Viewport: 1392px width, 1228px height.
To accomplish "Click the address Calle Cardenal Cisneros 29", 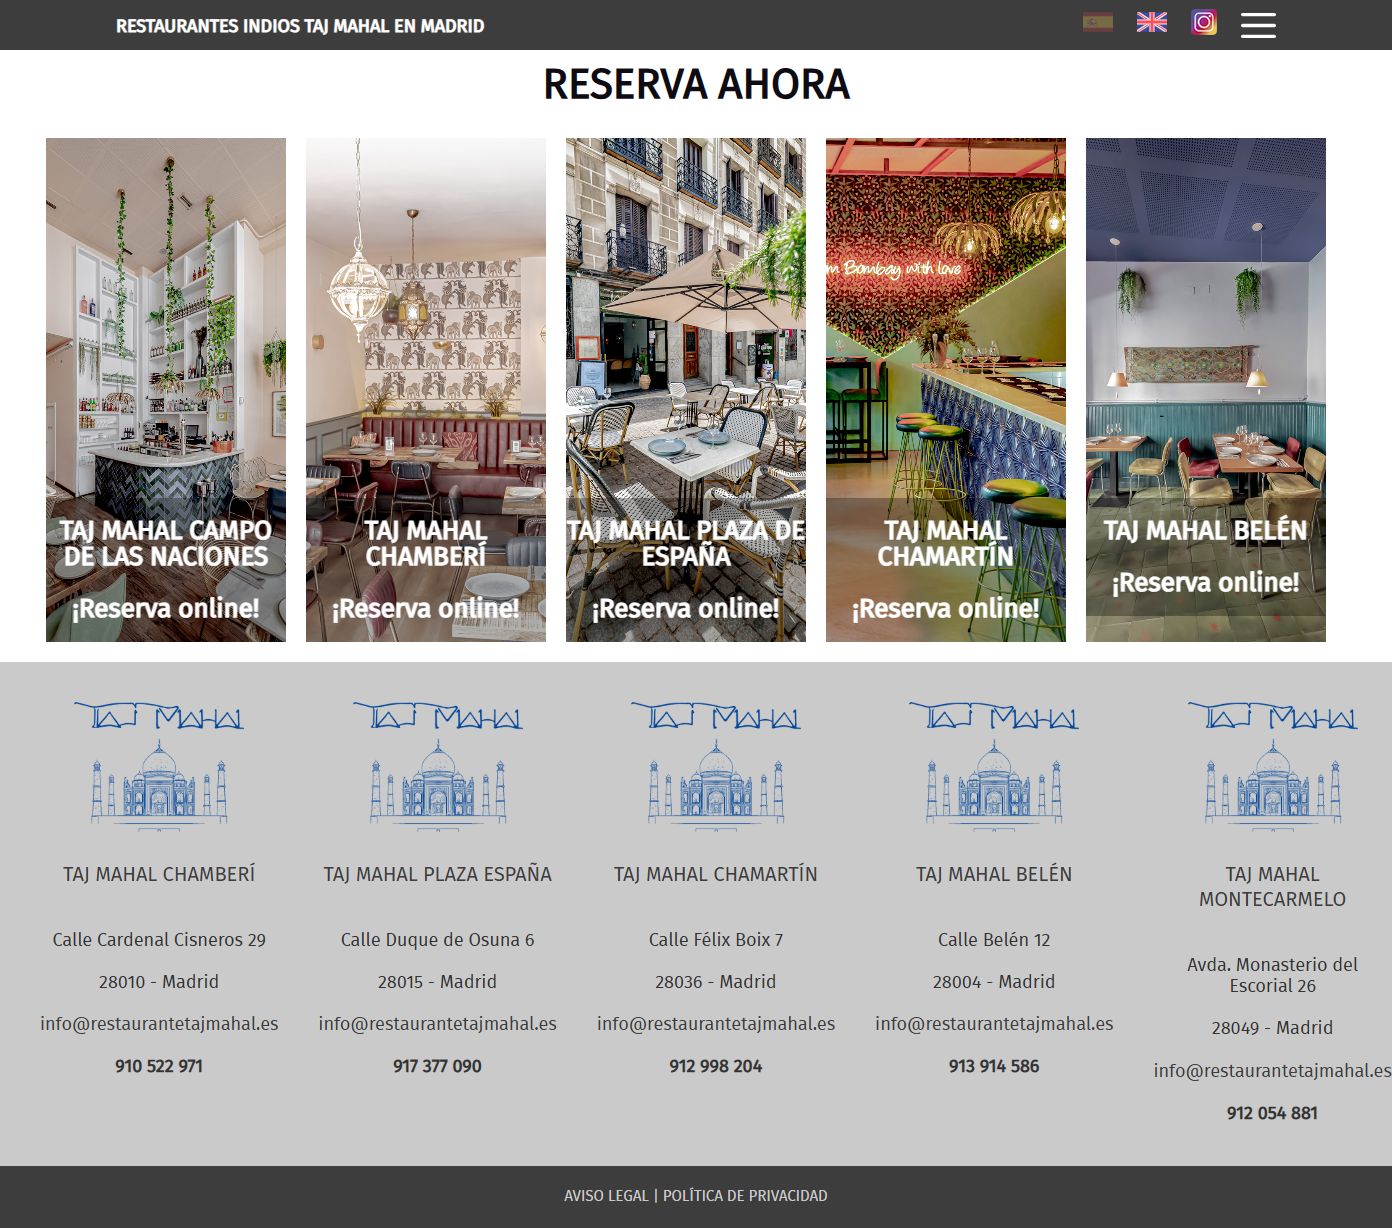I will (x=159, y=940).
